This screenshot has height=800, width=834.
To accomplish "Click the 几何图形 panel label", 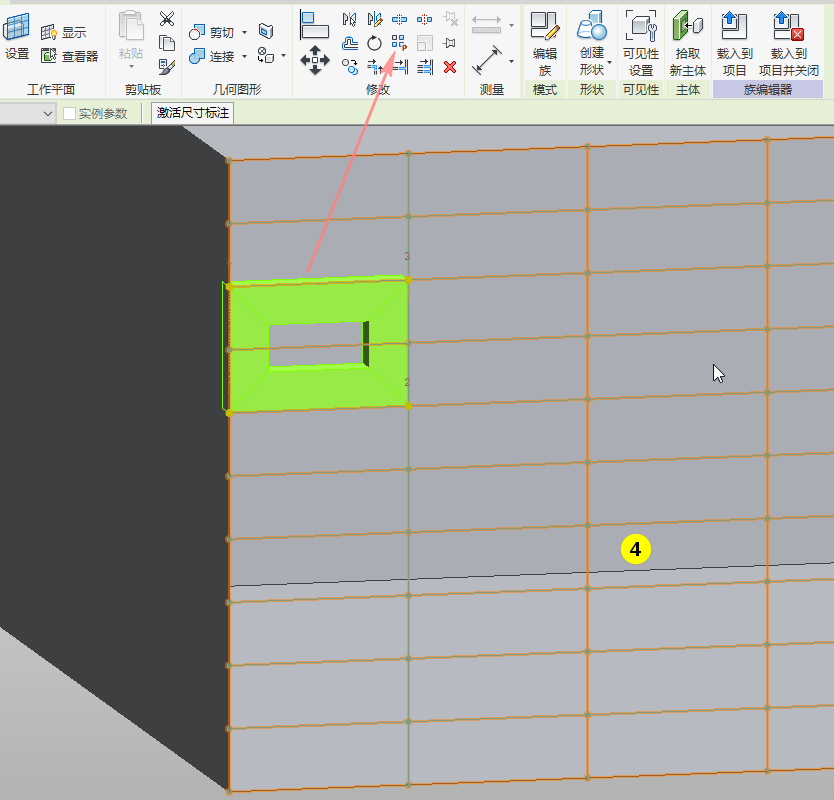I will coord(237,89).
